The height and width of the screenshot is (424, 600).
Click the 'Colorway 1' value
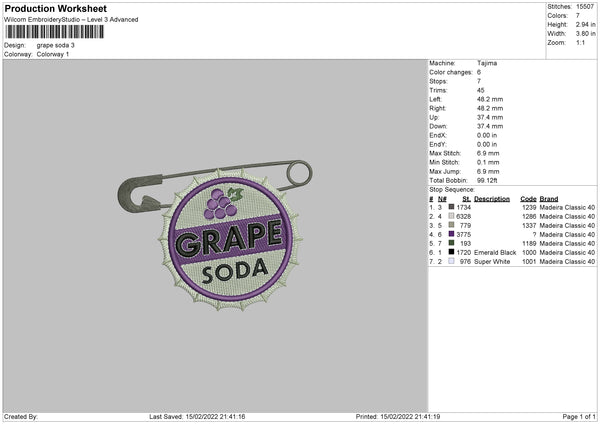53,54
